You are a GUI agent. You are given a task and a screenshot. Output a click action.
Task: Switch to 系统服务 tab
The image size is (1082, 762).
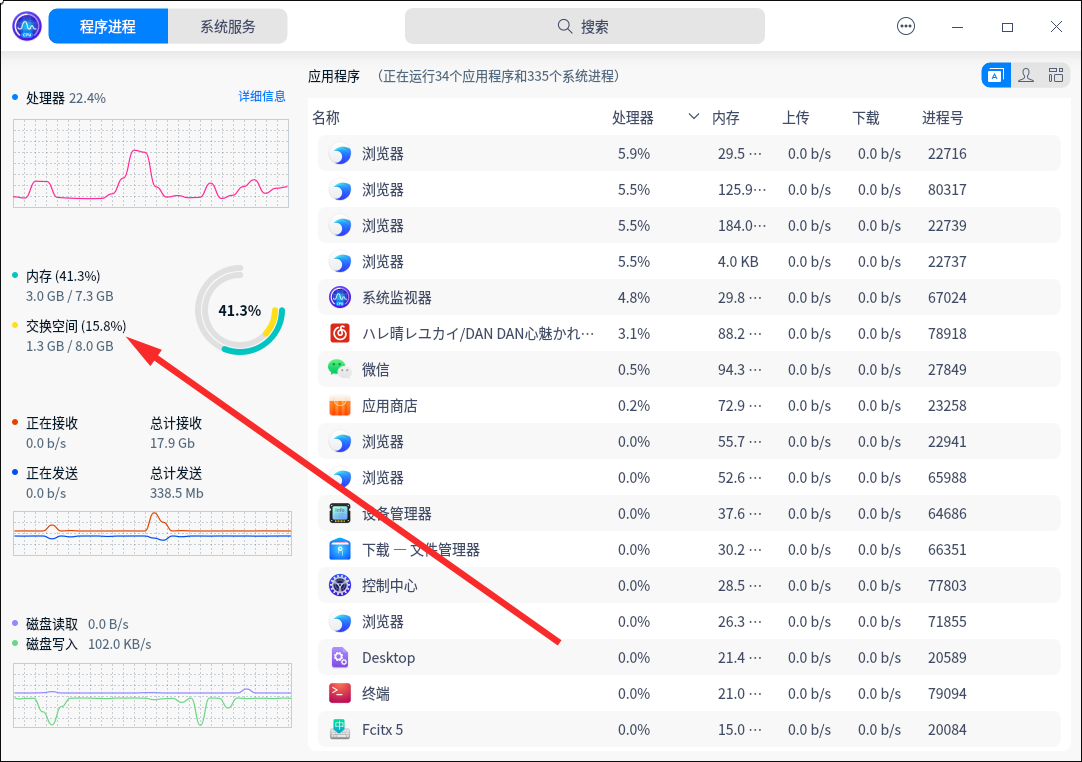pyautogui.click(x=228, y=26)
